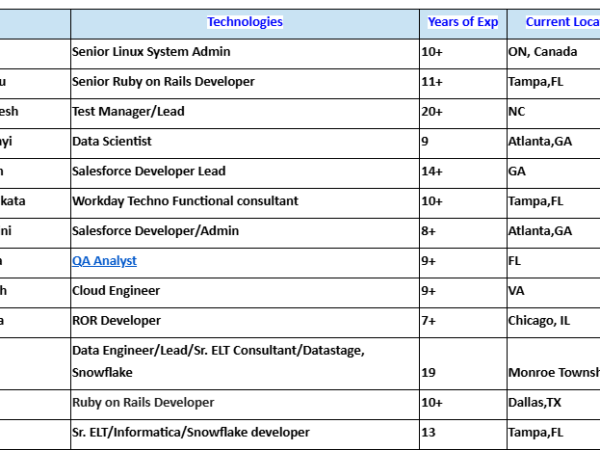Select the Data Scientist cell
The height and width of the screenshot is (450, 600).
click(x=245, y=143)
